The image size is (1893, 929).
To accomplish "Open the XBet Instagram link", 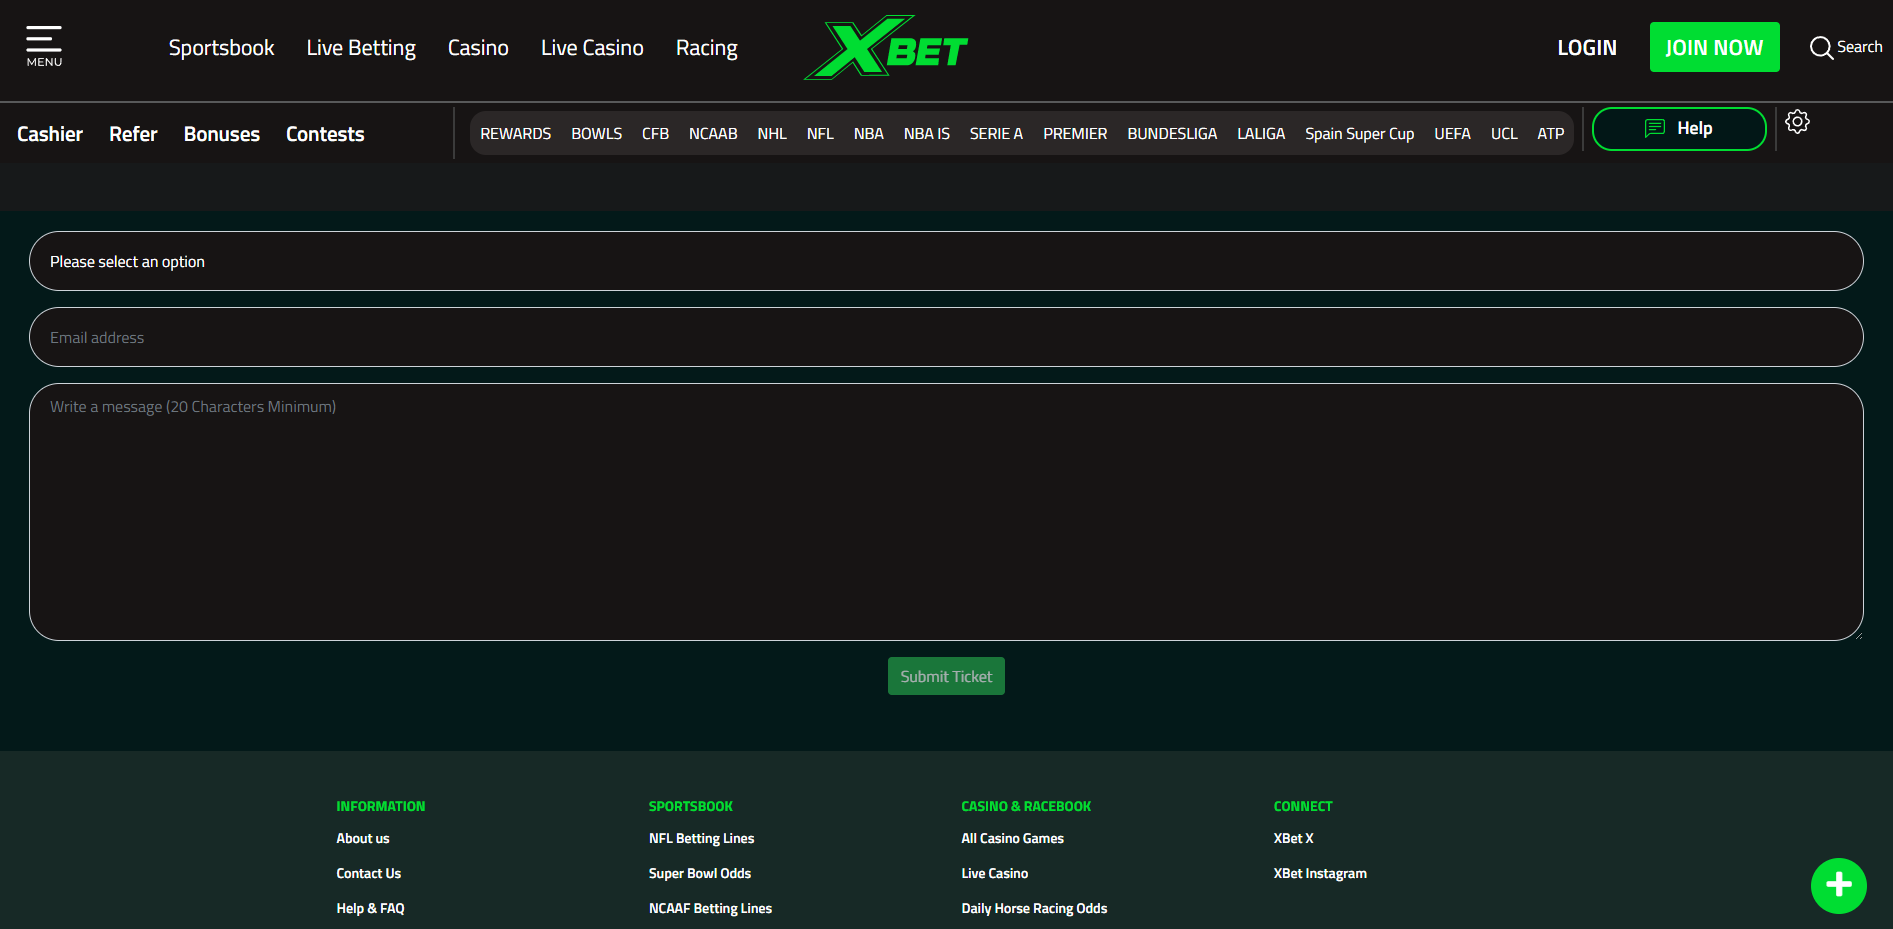I will click(1319, 873).
